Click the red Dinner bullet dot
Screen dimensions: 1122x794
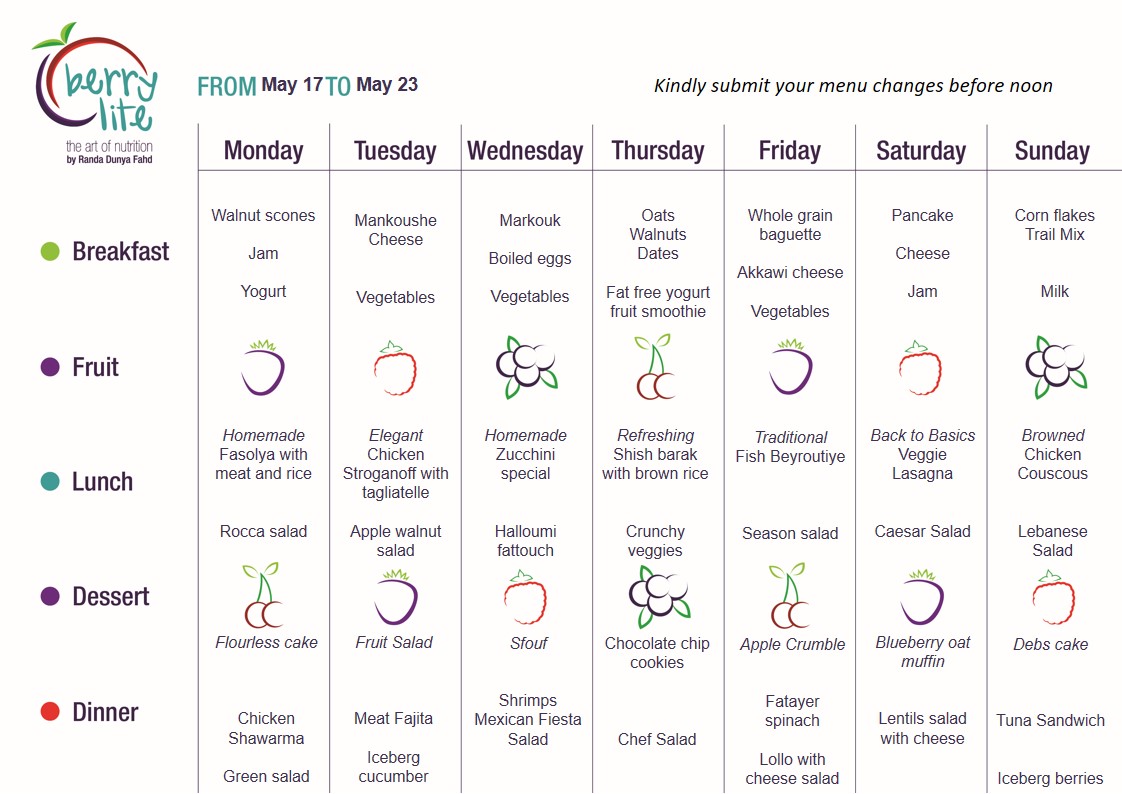click(x=50, y=712)
